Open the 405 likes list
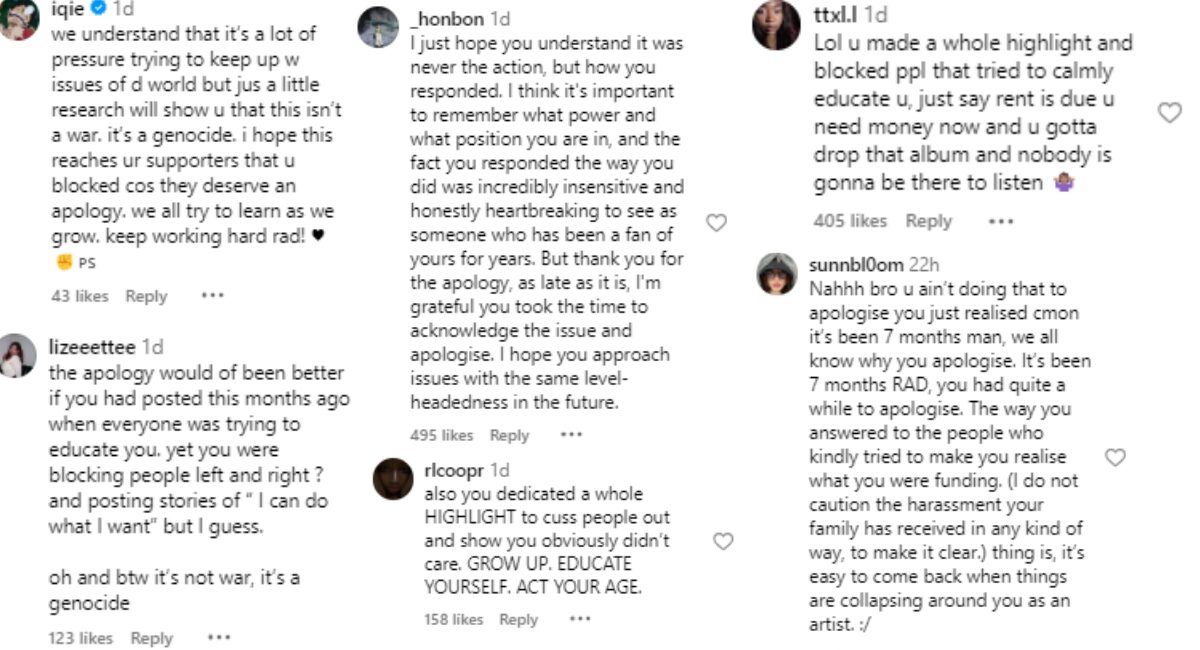This screenshot has width=1200, height=650. click(x=850, y=221)
